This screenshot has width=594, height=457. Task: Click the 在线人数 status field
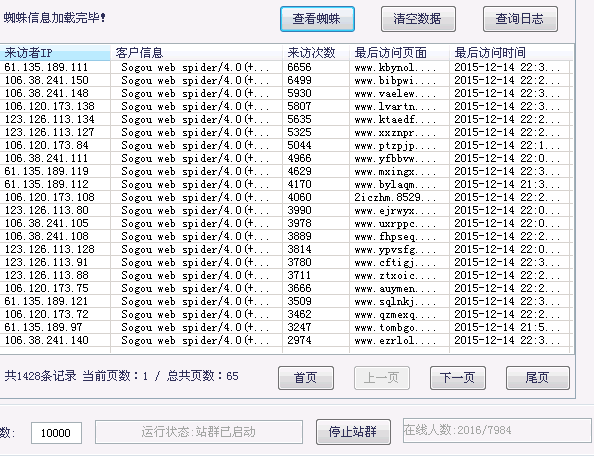pyautogui.click(x=497, y=430)
